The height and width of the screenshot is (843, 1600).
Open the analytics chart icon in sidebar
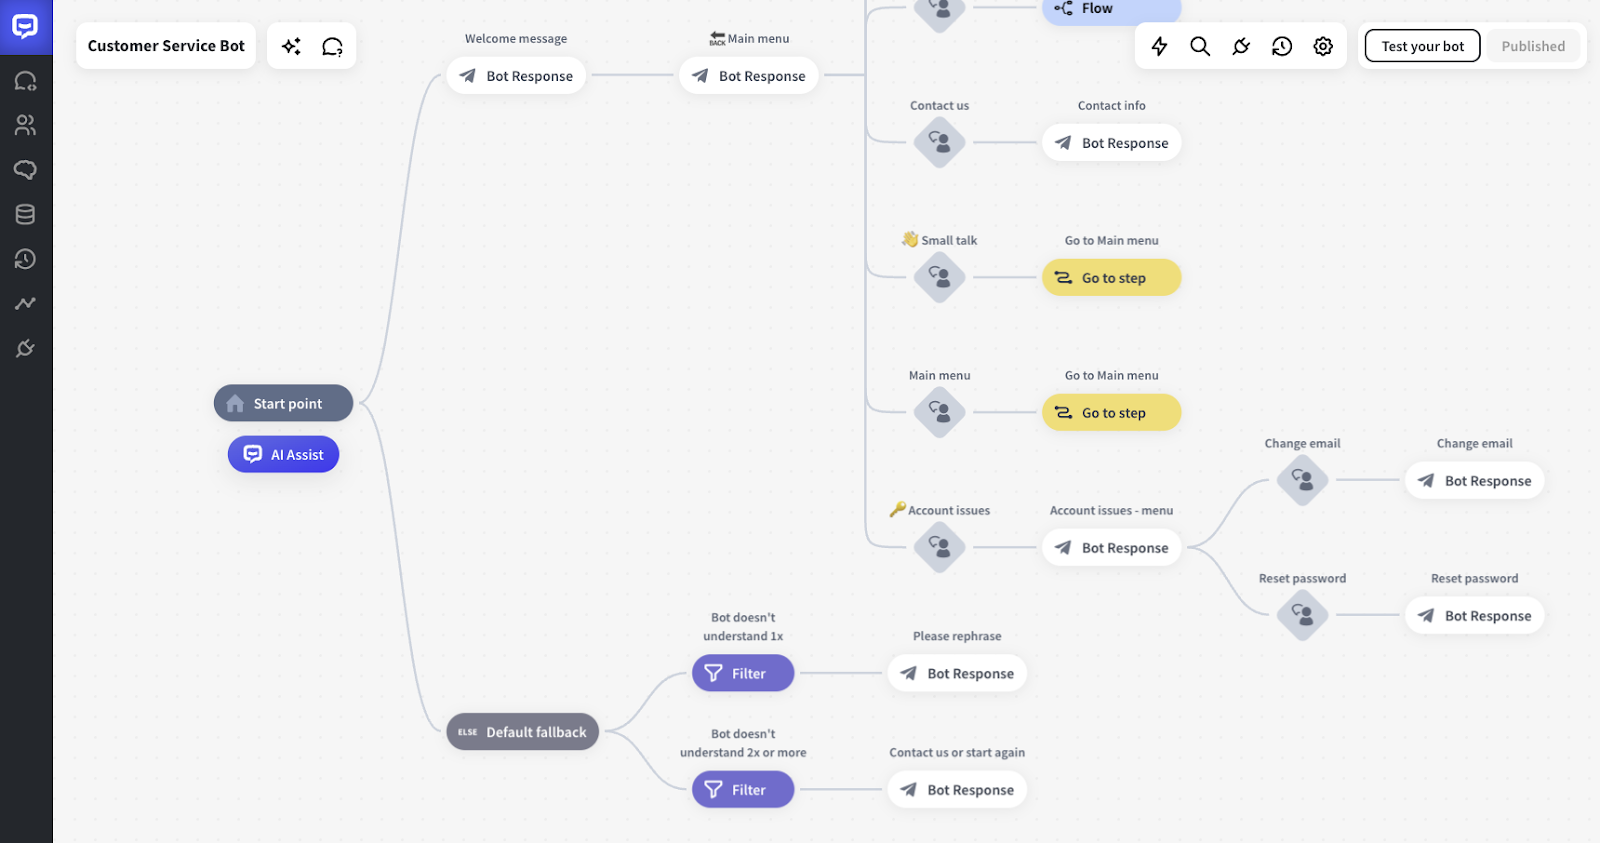point(25,303)
